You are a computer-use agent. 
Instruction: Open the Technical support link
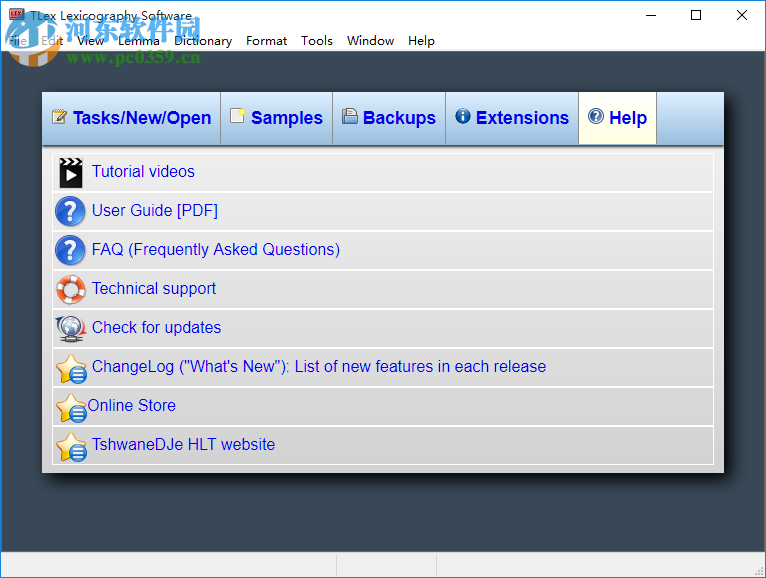coord(154,289)
